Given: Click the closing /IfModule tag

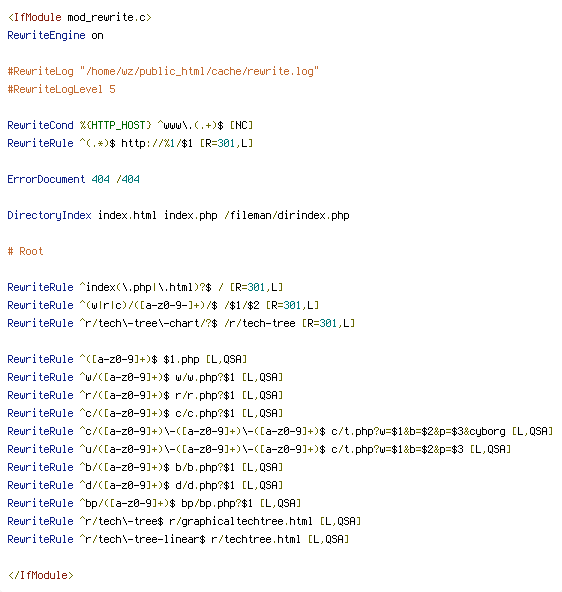Looking at the screenshot, I should coord(40,575).
